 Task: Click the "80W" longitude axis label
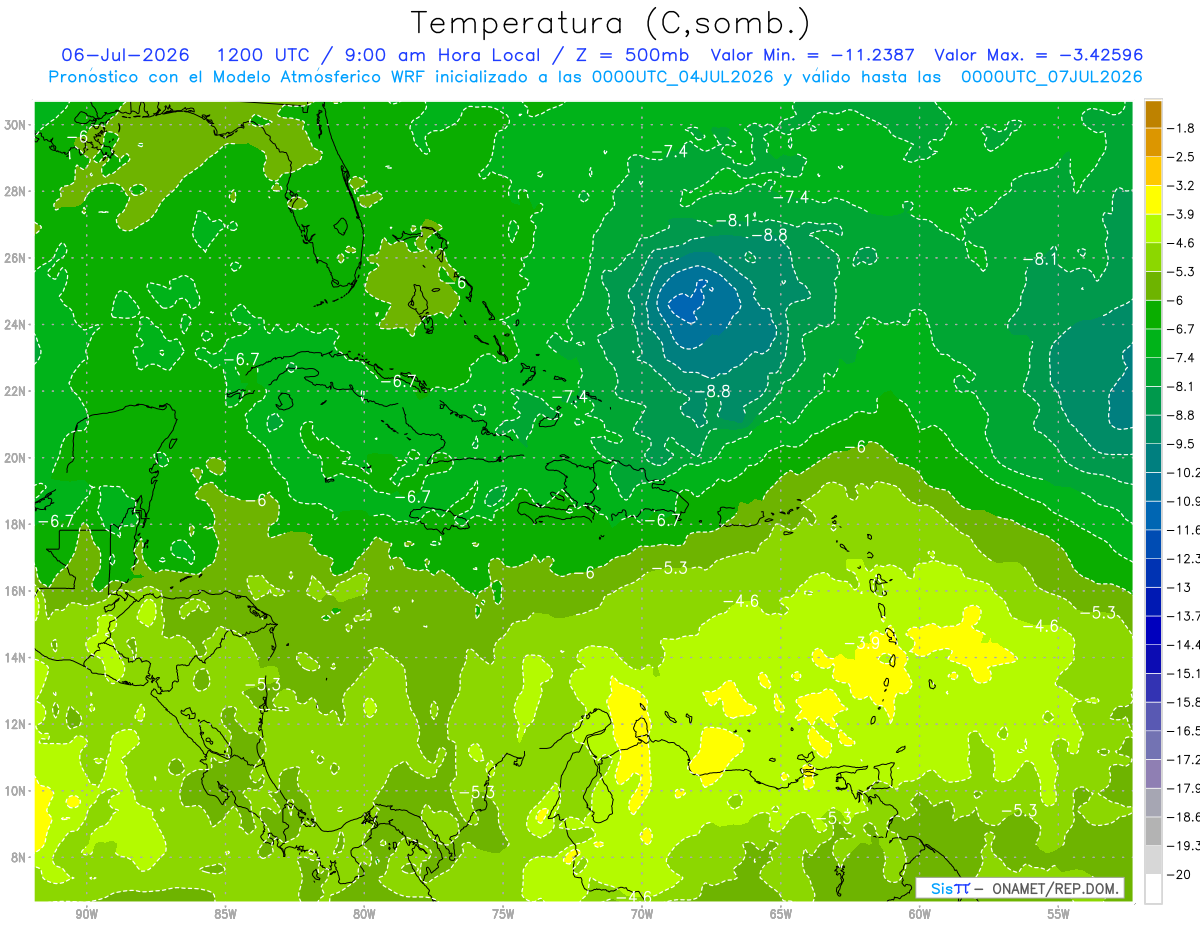364,915
